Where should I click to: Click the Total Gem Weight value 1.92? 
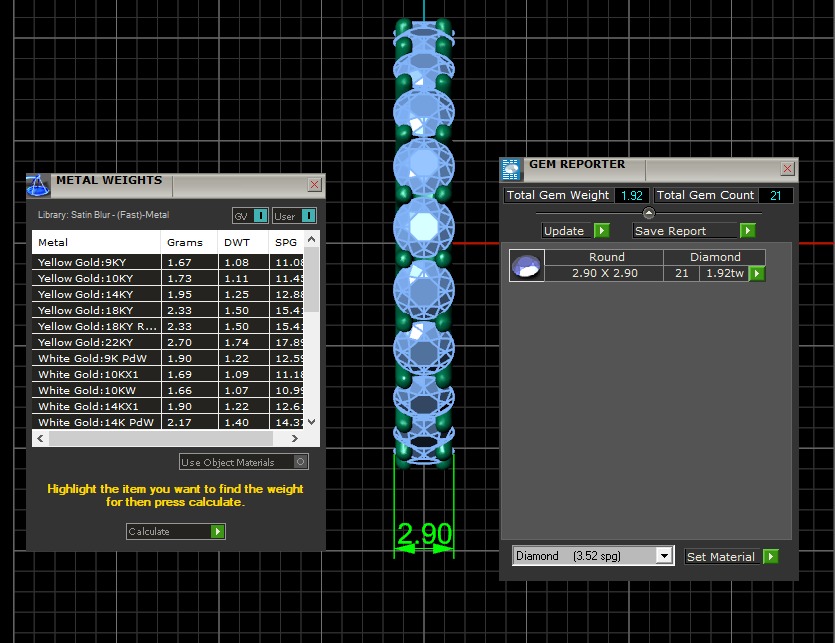[x=632, y=196]
